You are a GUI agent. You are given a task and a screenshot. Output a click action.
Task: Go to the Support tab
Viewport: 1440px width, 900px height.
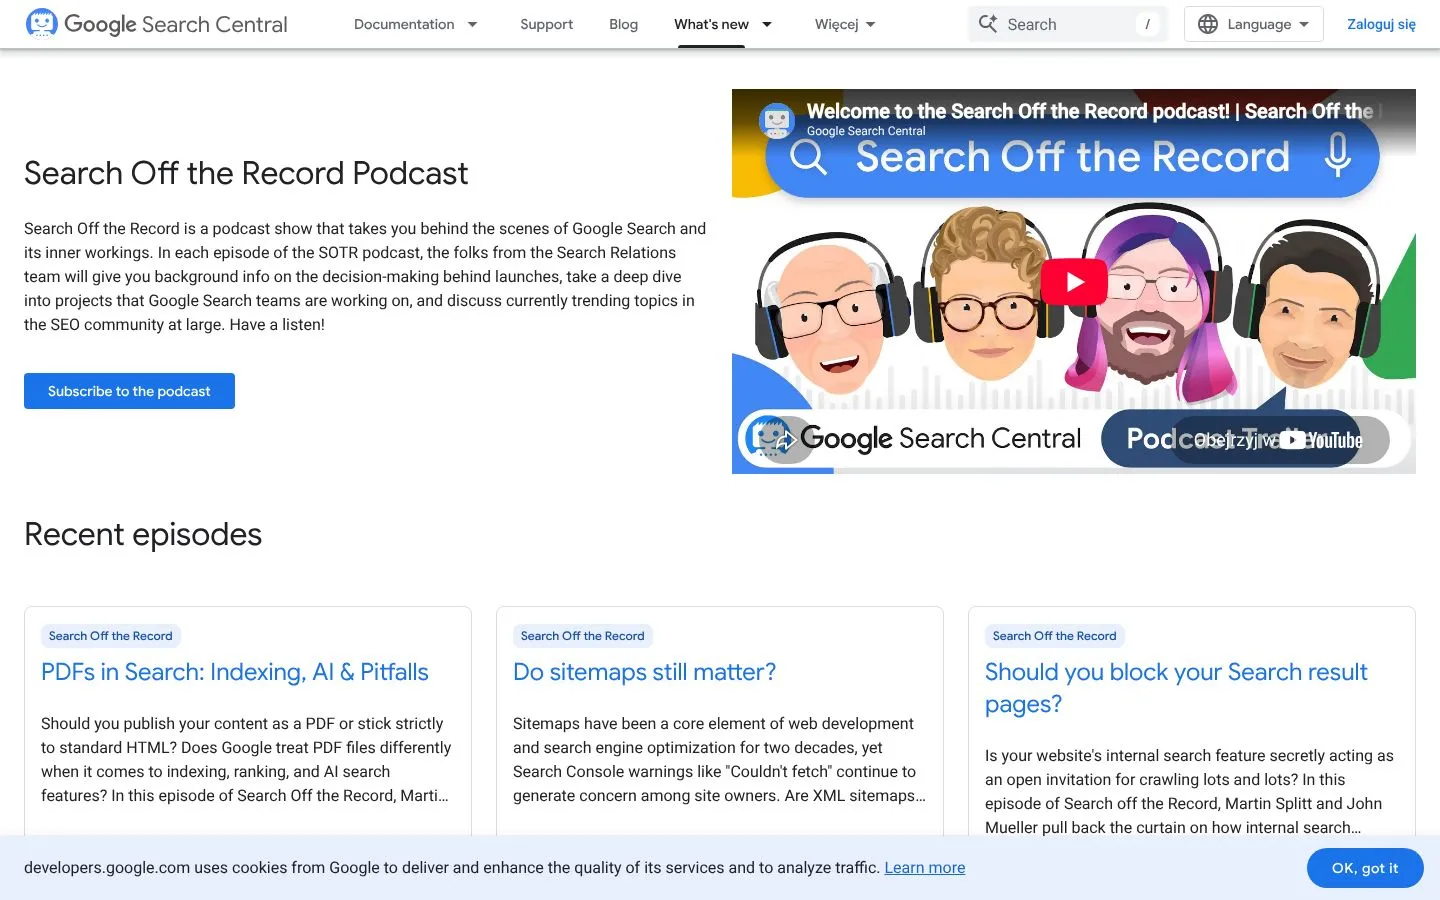pyautogui.click(x=546, y=24)
